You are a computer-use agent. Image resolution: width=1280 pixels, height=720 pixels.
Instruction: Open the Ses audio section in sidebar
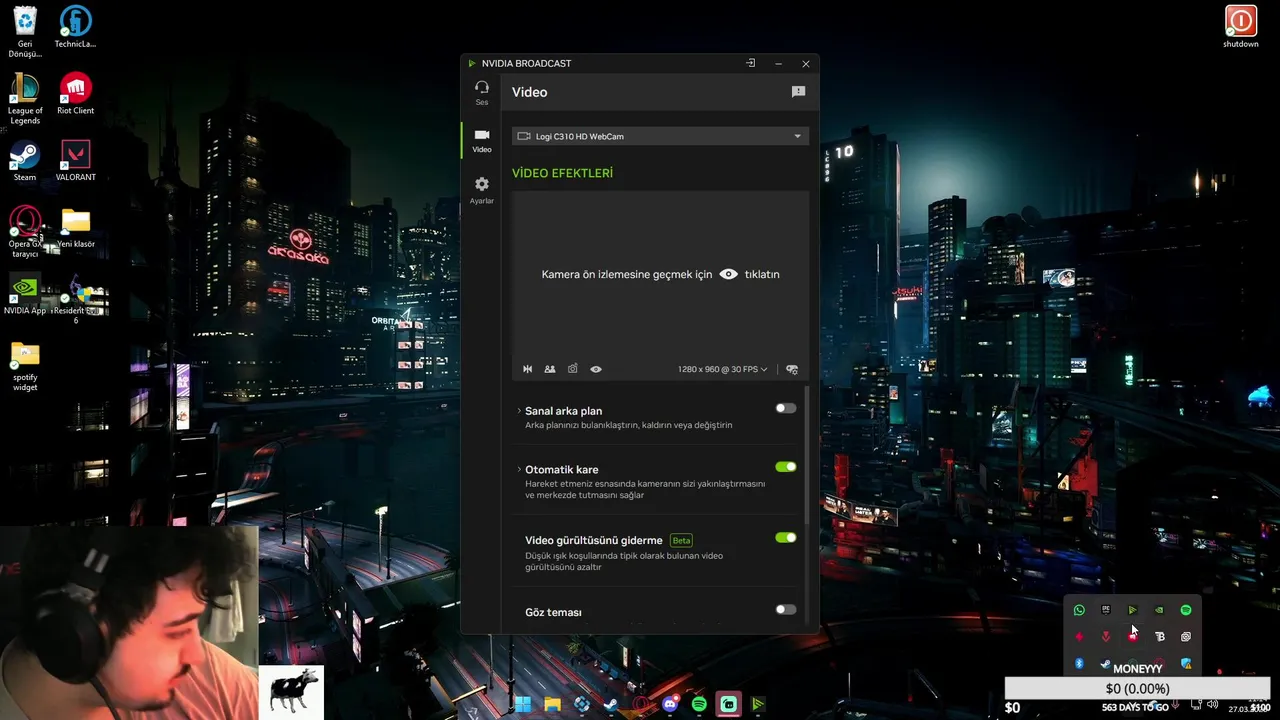point(482,92)
